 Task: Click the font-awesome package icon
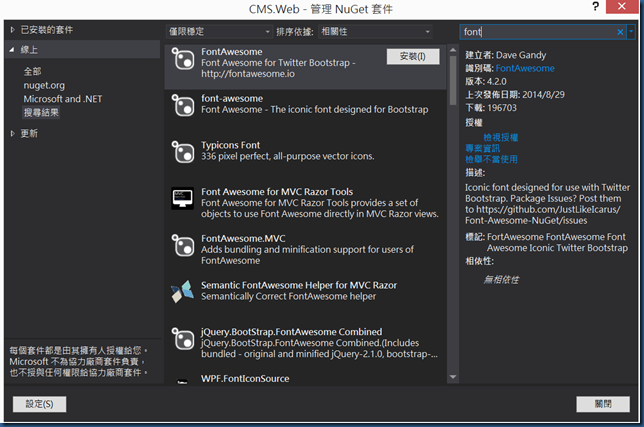[182, 106]
